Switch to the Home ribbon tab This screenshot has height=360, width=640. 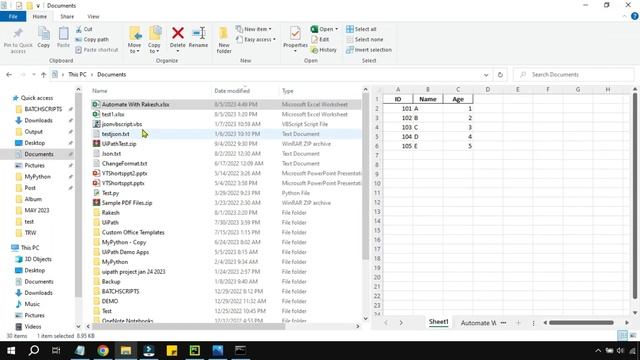pos(40,16)
